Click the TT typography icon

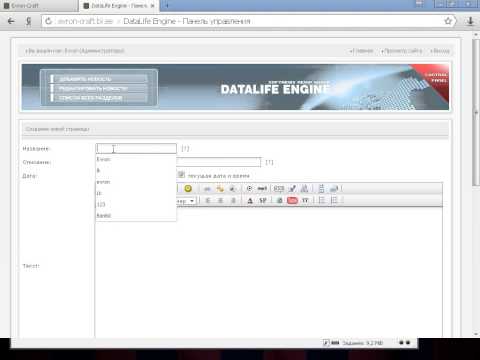tap(305, 200)
